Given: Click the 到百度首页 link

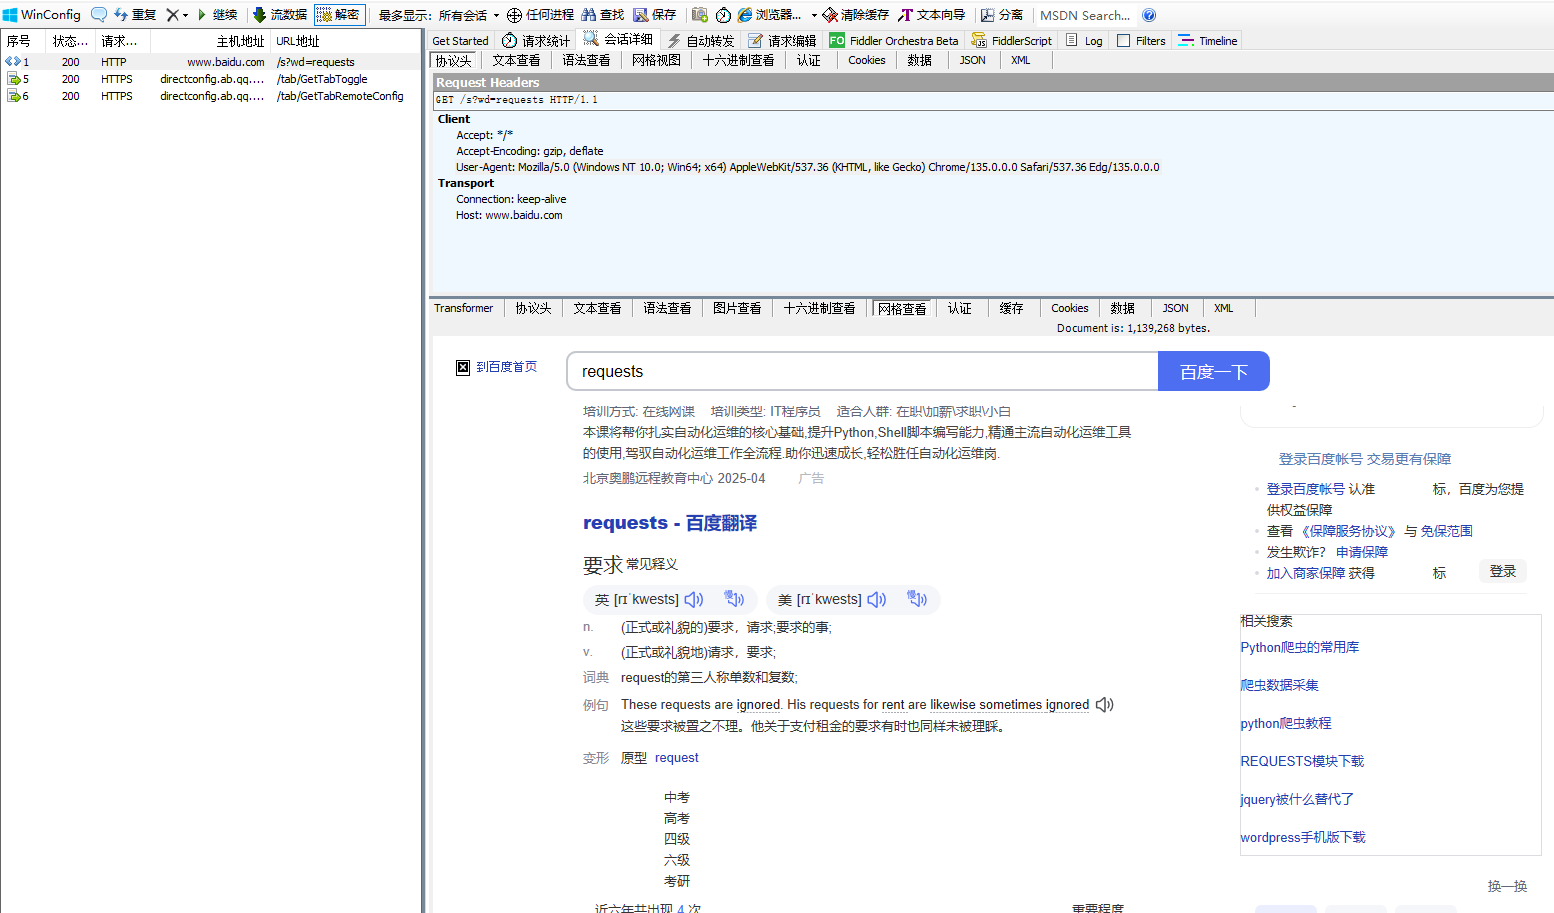Looking at the screenshot, I should 506,367.
